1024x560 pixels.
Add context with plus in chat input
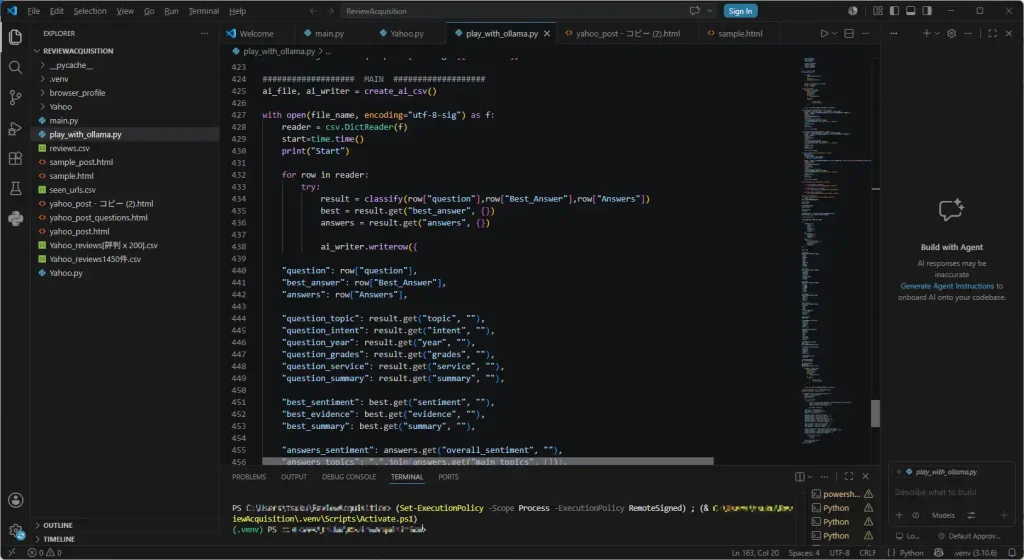[x=899, y=515]
